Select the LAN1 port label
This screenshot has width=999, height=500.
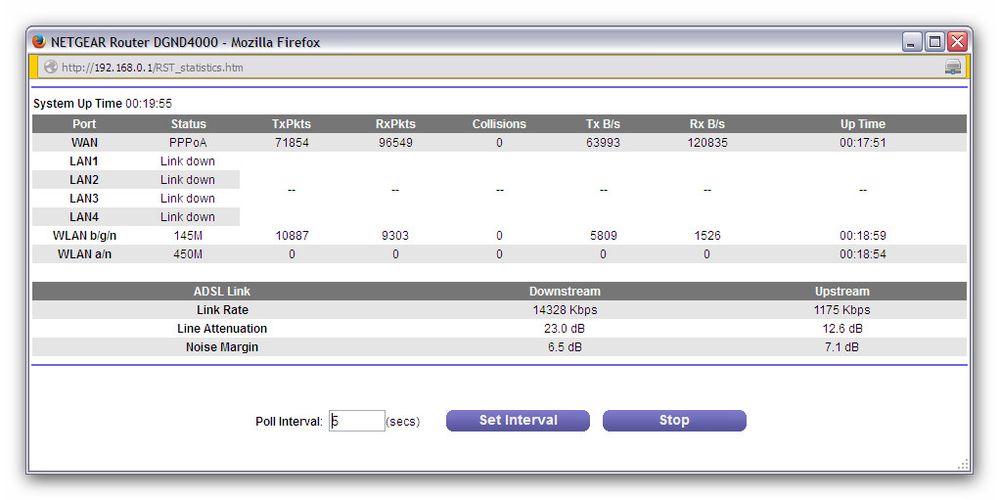(x=84, y=161)
